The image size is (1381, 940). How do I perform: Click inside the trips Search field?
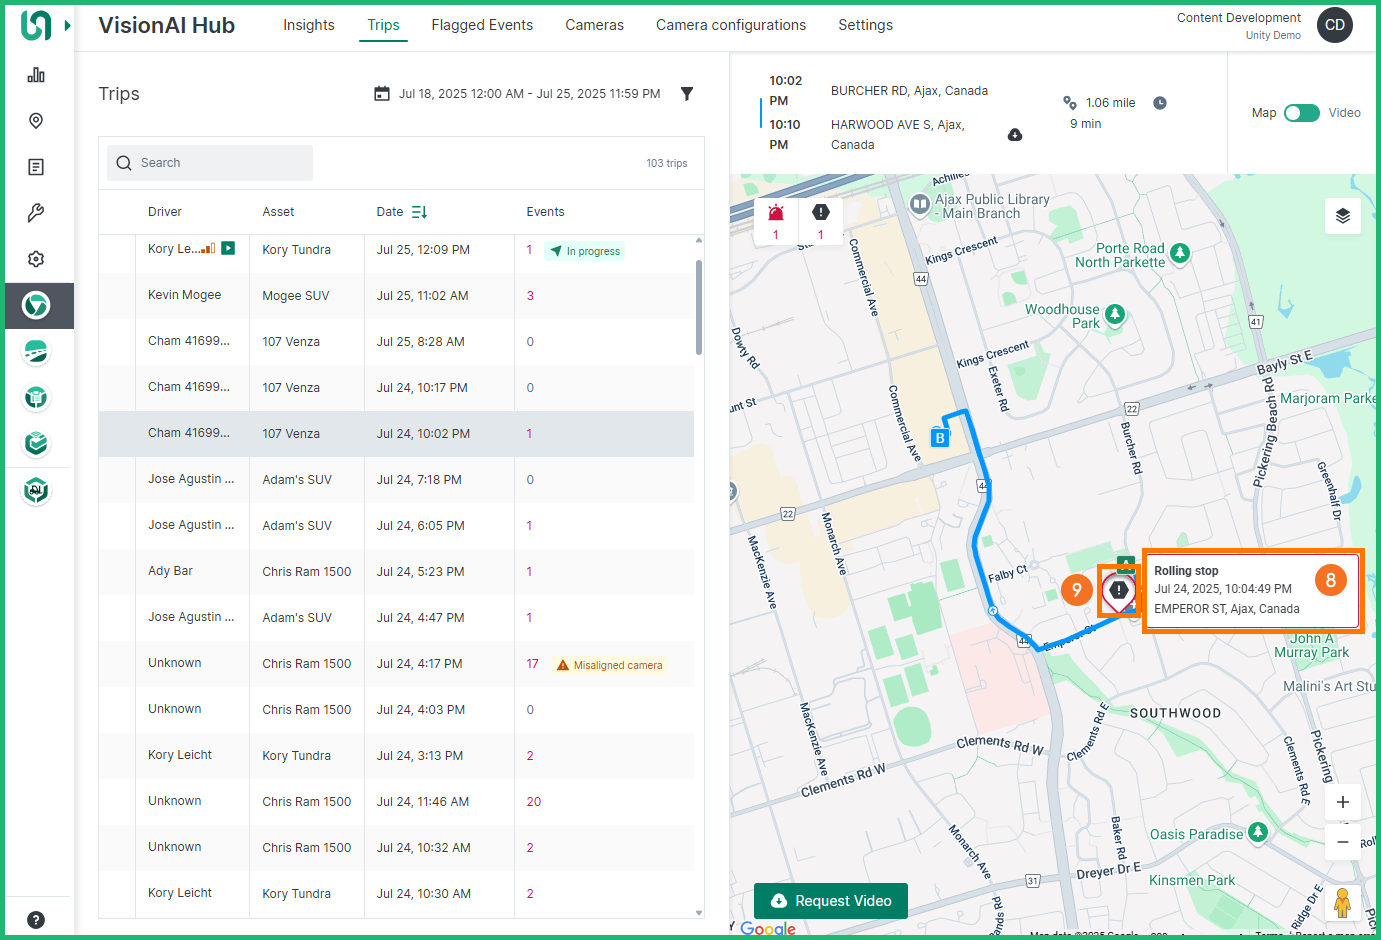[209, 162]
